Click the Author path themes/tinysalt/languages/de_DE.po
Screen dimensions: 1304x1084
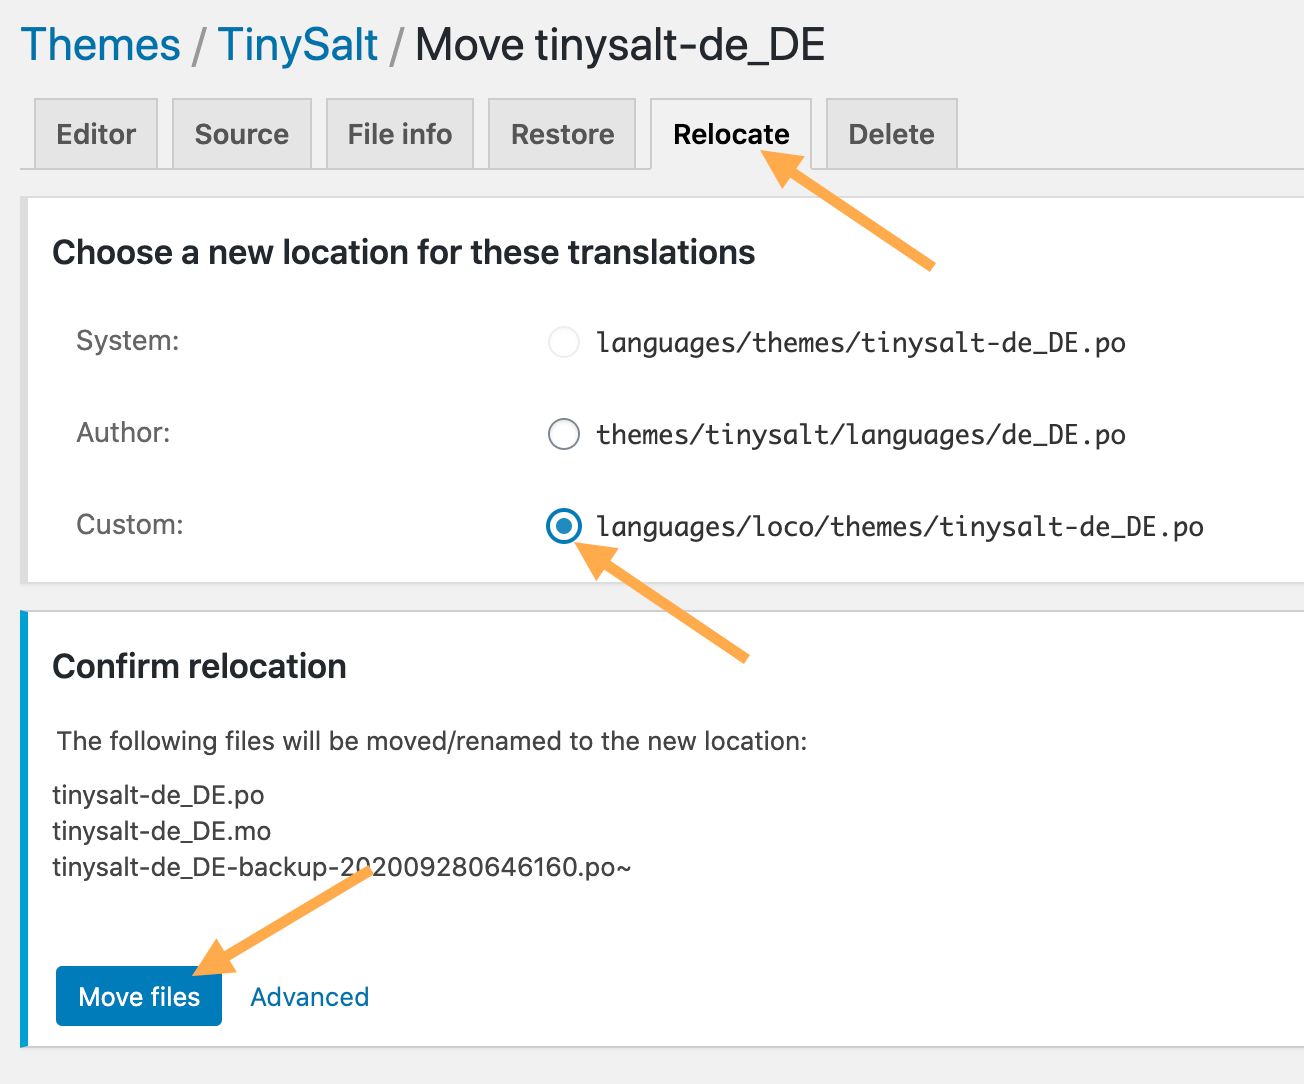pyautogui.click(x=860, y=434)
